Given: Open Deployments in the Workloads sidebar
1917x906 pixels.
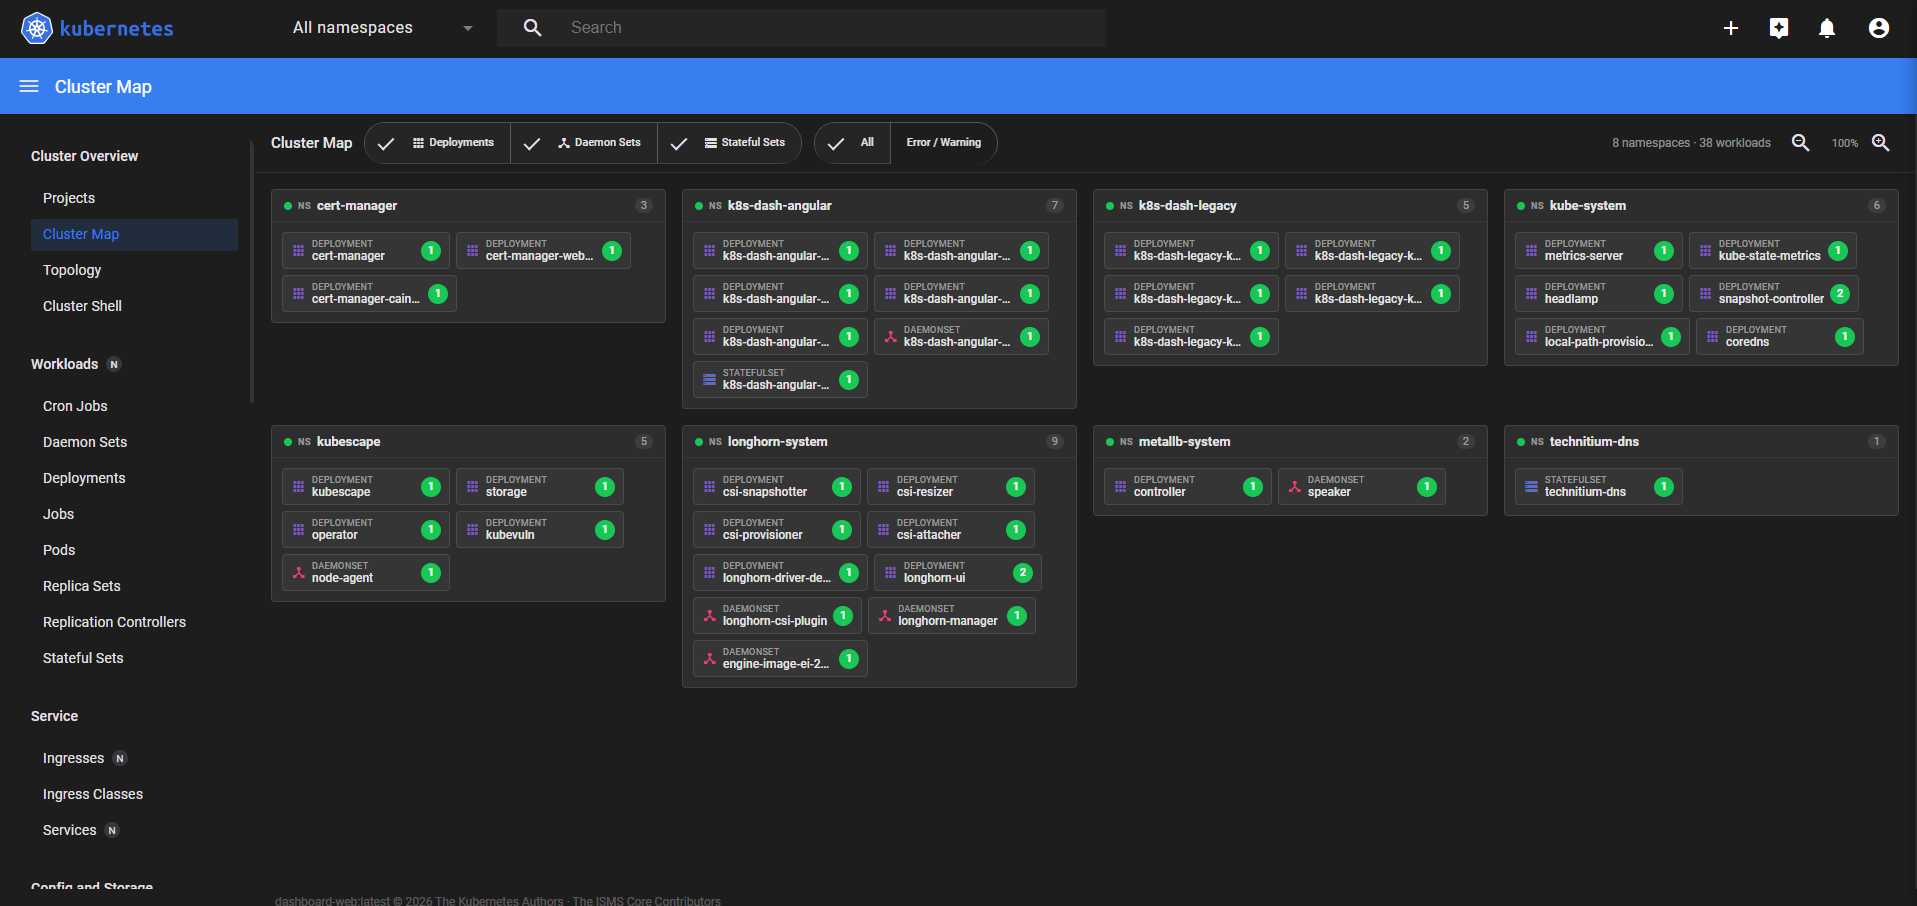Looking at the screenshot, I should click(x=84, y=478).
